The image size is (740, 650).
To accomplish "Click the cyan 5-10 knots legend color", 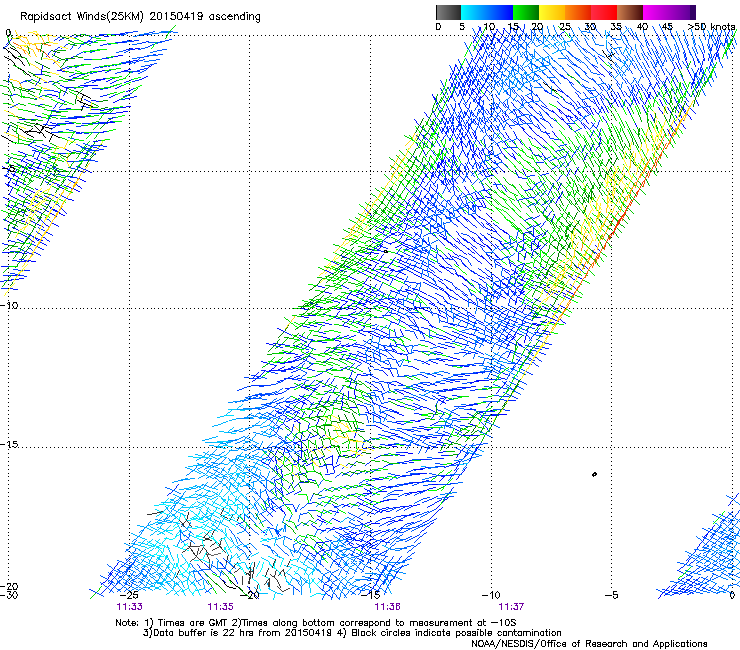I will [x=474, y=12].
